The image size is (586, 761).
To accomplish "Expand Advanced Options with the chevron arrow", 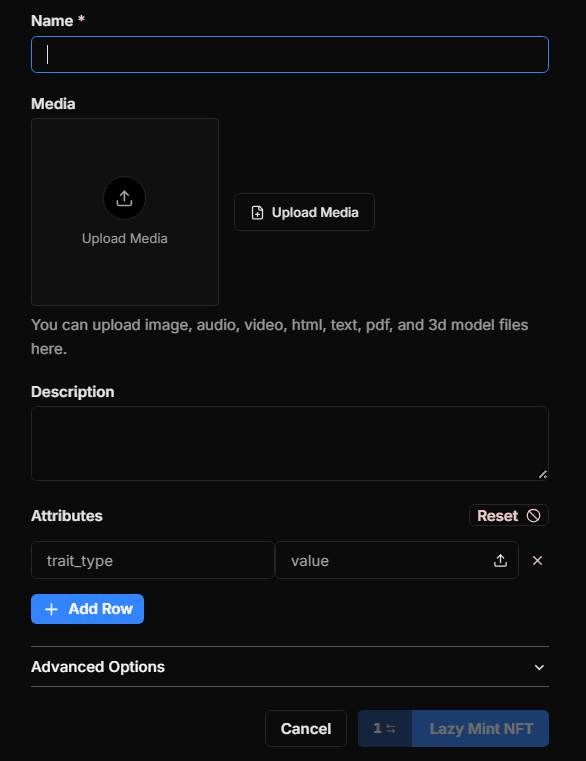I will (539, 667).
